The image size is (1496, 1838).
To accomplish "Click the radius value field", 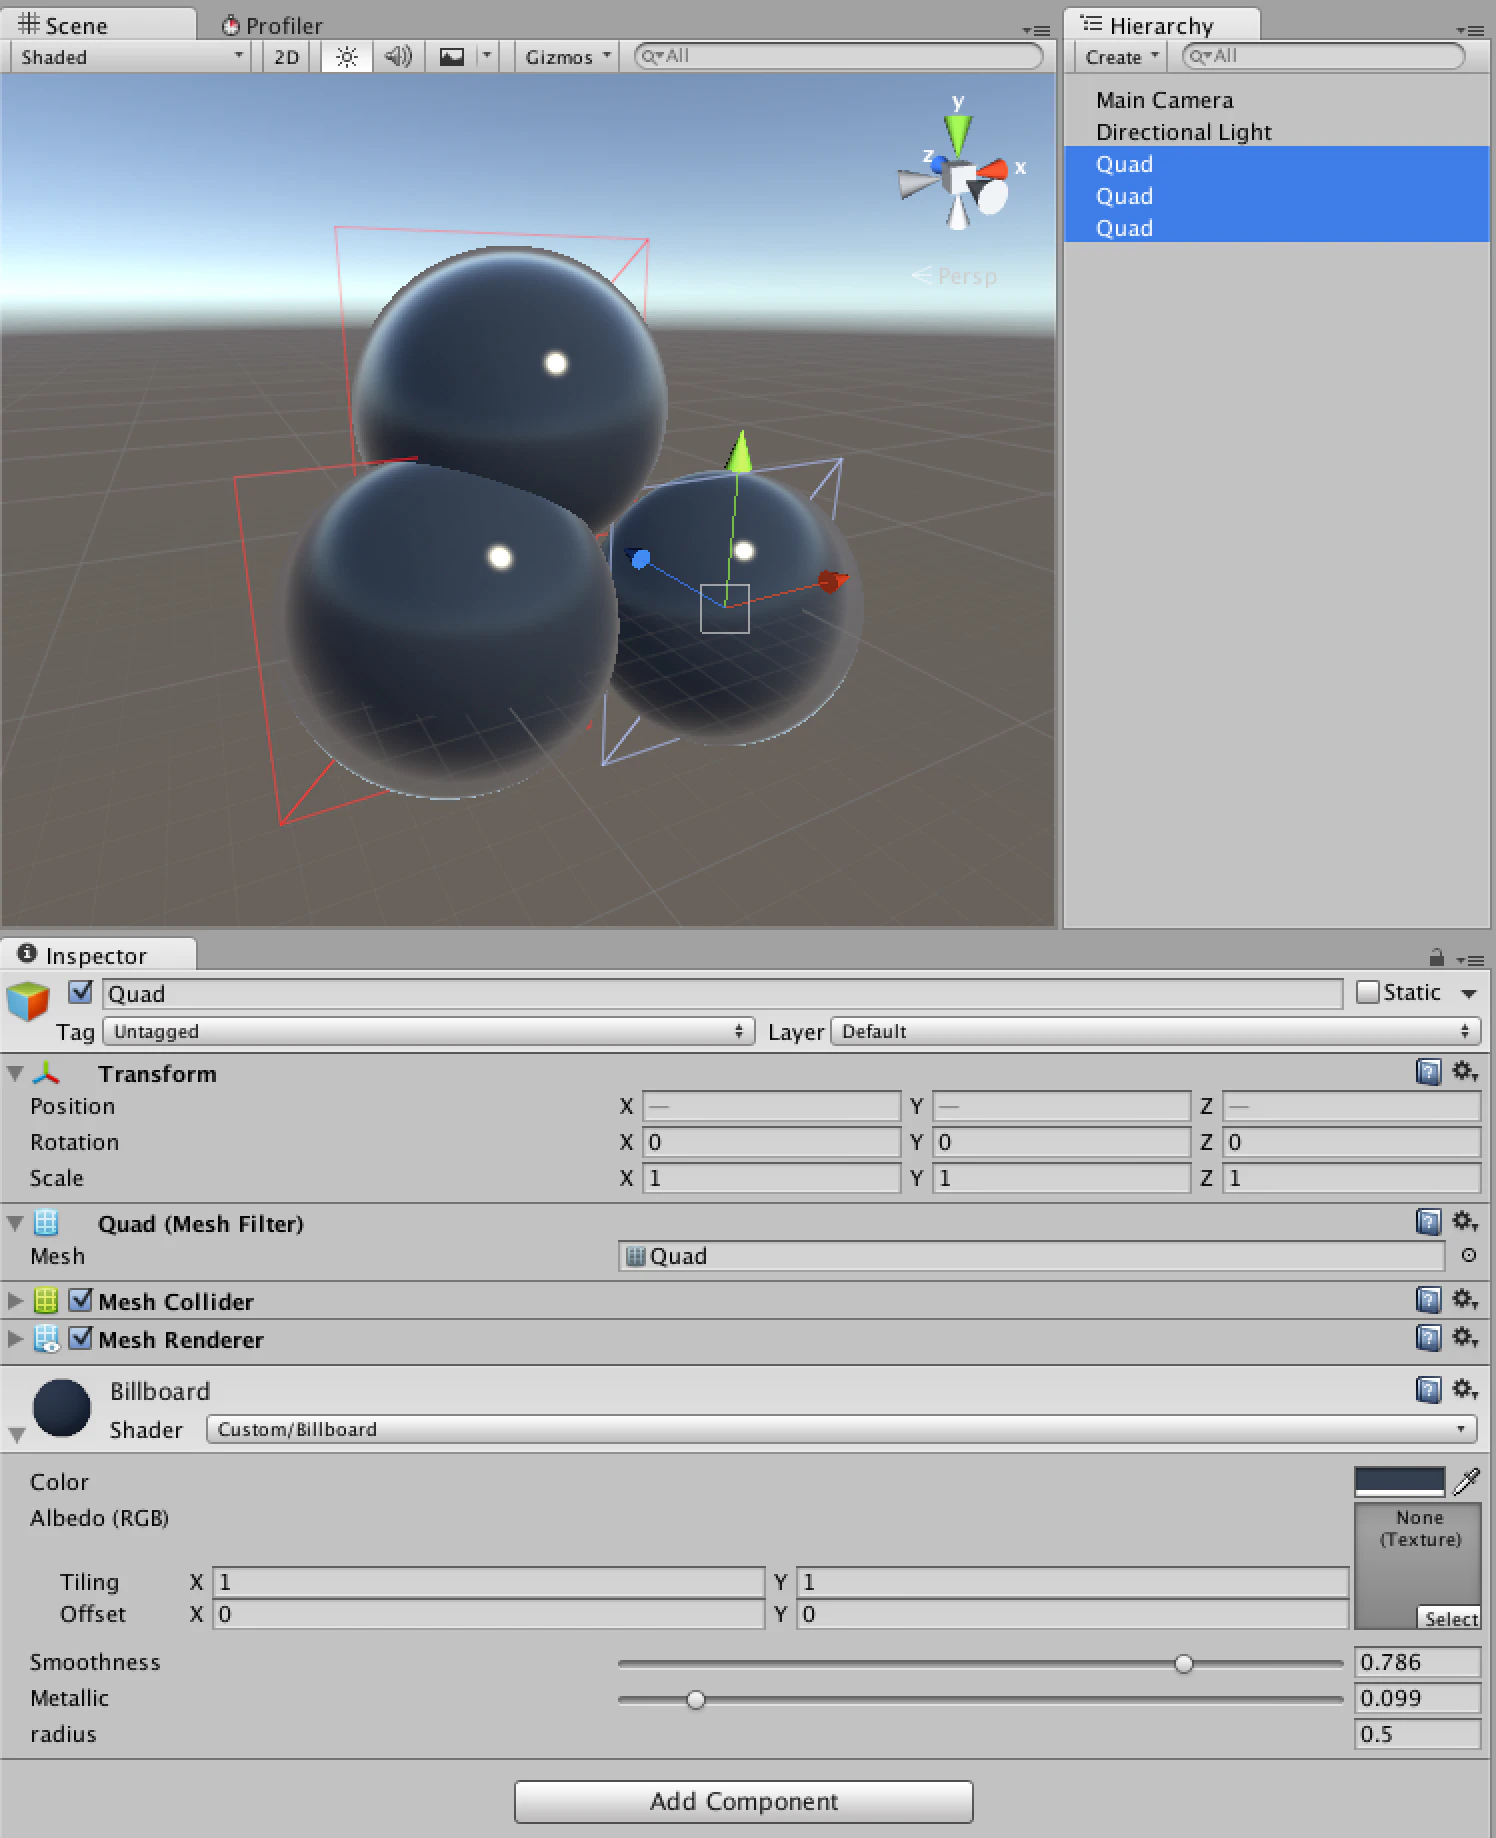I will [1417, 1734].
